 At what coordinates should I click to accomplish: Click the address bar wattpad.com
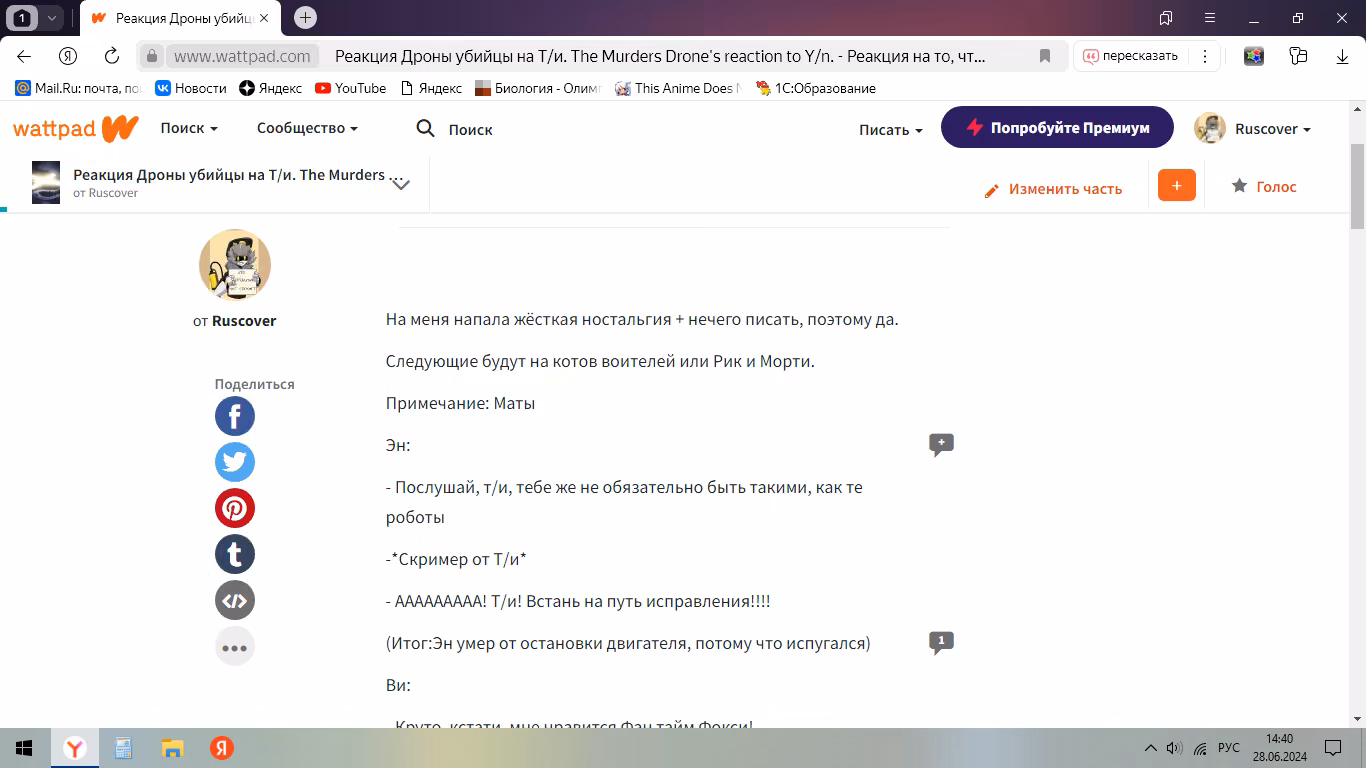pos(242,56)
